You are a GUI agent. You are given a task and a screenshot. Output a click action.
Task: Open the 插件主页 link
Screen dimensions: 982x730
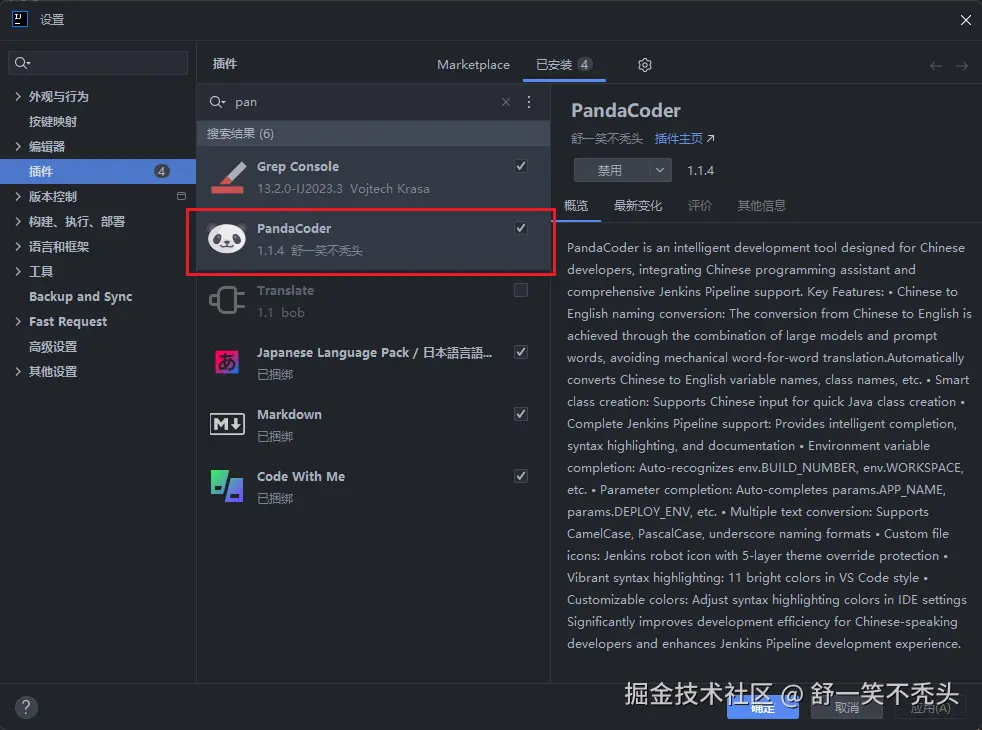(679, 138)
